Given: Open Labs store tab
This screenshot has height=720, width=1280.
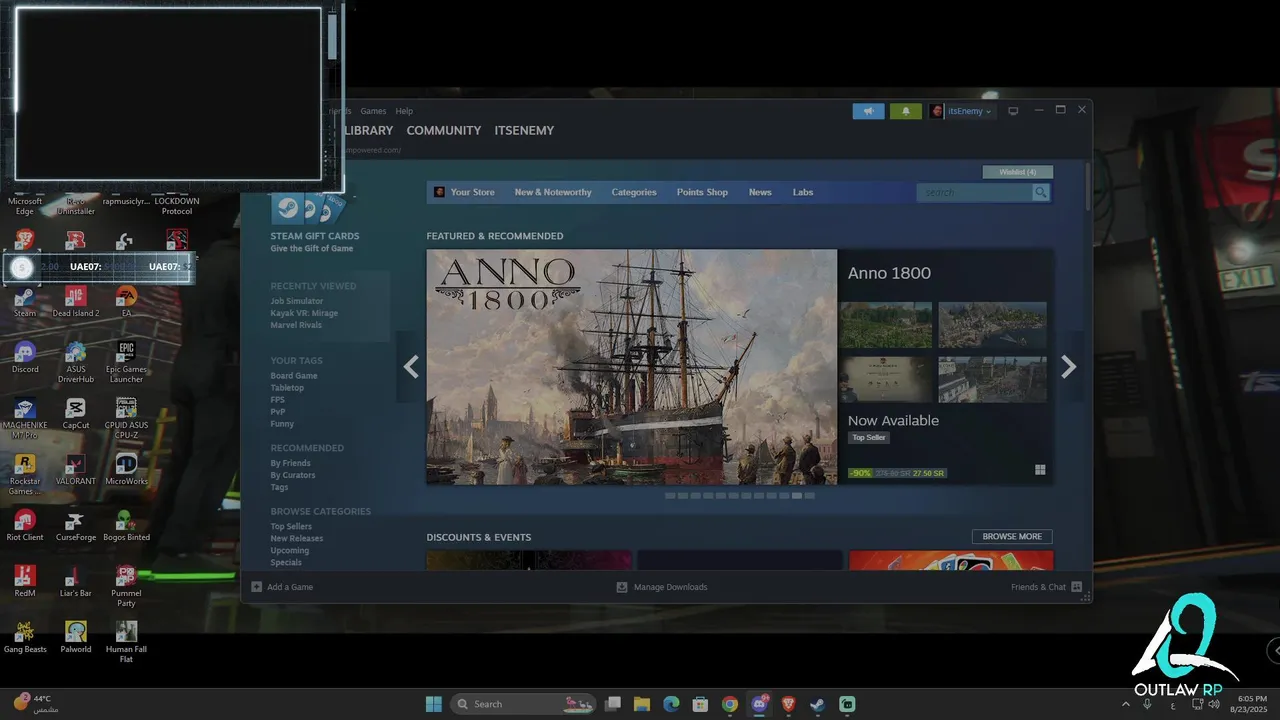Looking at the screenshot, I should pyautogui.click(x=803, y=192).
